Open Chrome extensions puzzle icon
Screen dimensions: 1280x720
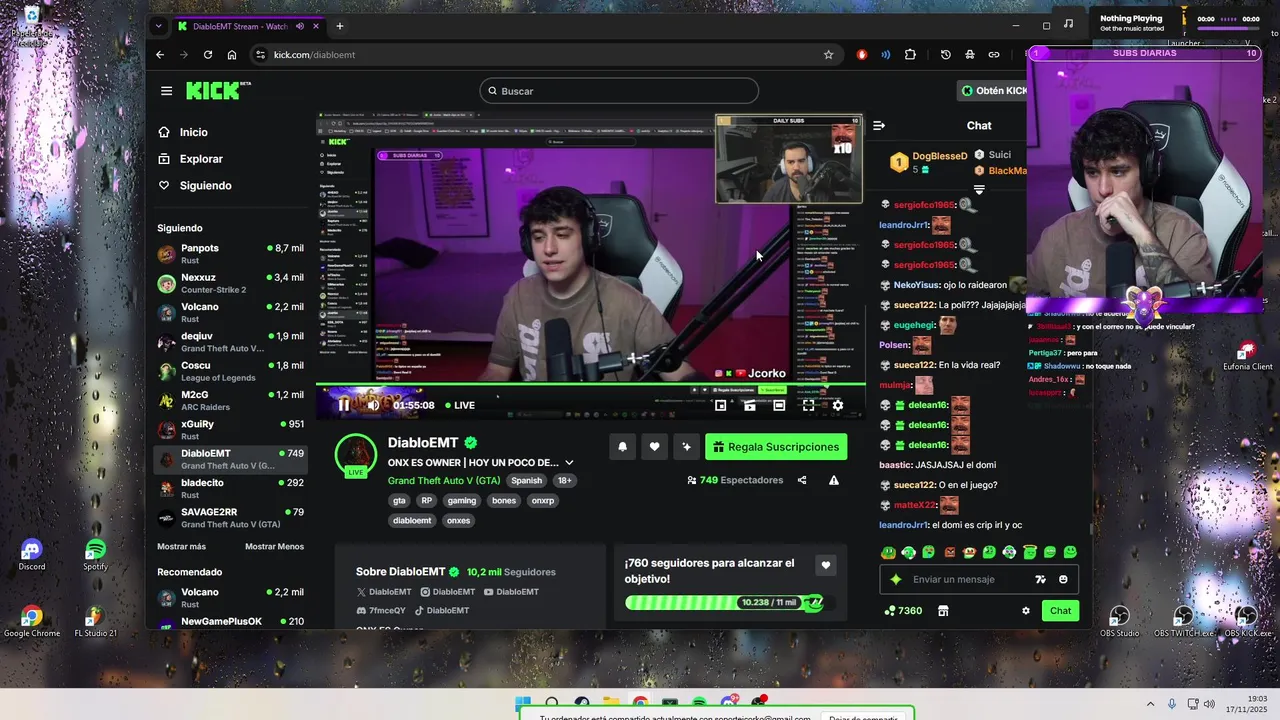coord(910,55)
